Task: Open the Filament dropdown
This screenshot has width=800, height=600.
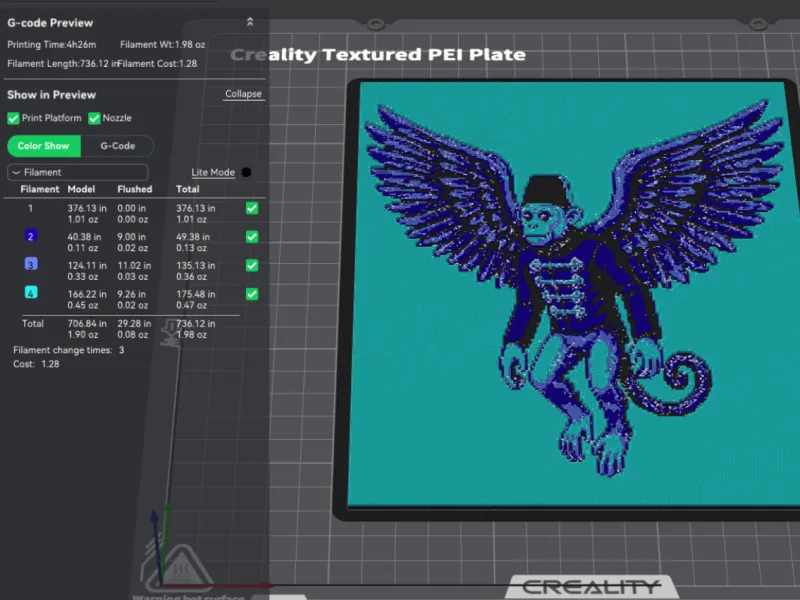Action: coord(78,172)
